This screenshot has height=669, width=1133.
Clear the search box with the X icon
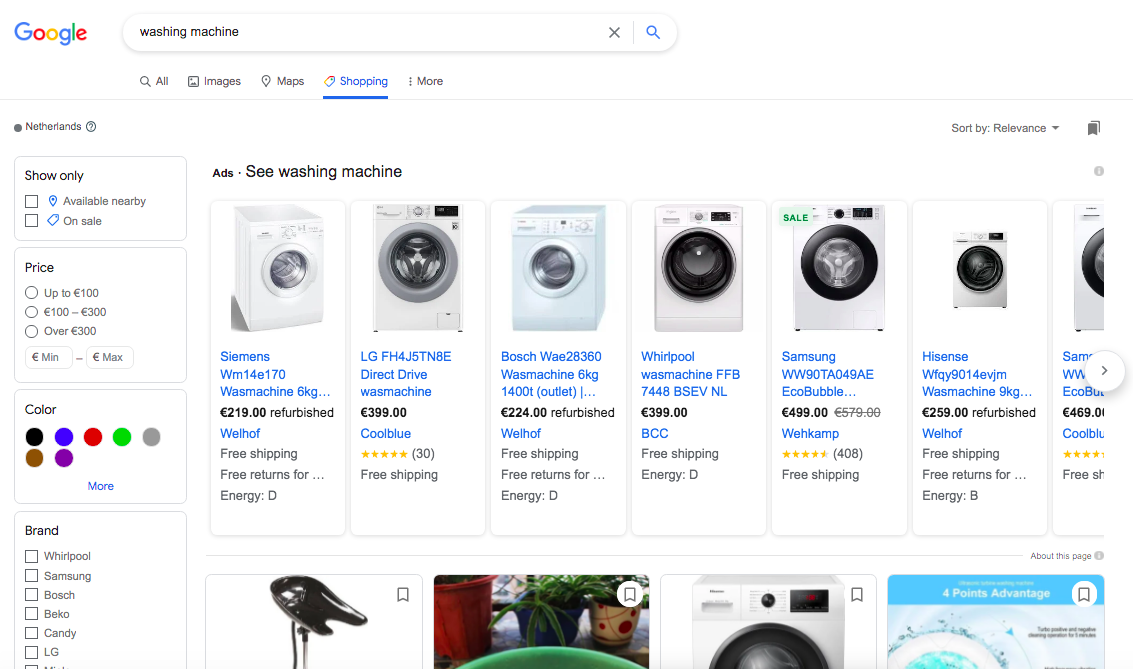click(614, 33)
